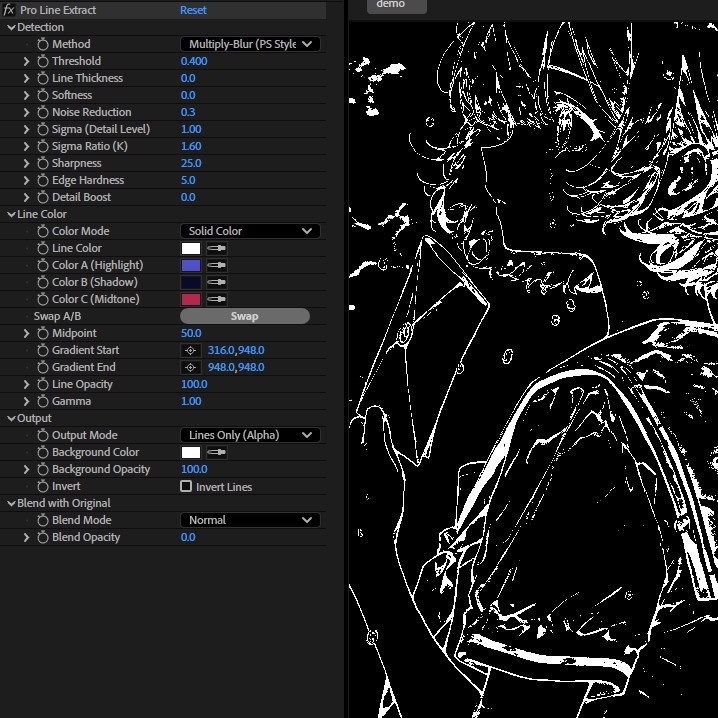Click the Detail Boost stopwatch icon
The width and height of the screenshot is (718, 718).
tap(43, 197)
